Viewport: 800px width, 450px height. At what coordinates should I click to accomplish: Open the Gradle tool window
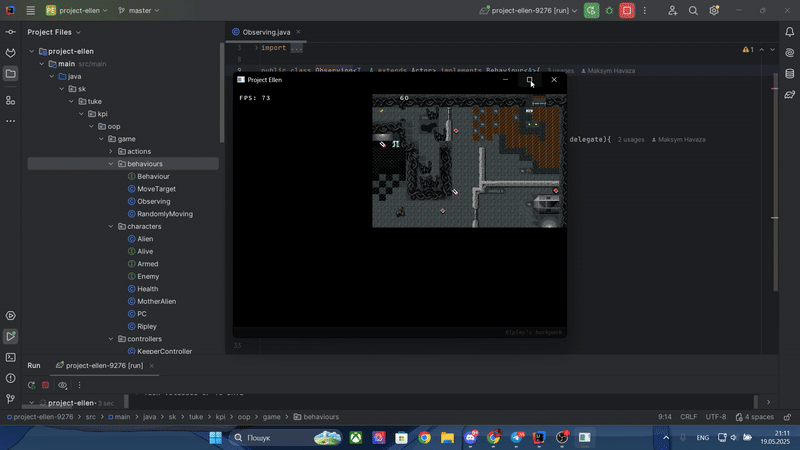(x=789, y=94)
